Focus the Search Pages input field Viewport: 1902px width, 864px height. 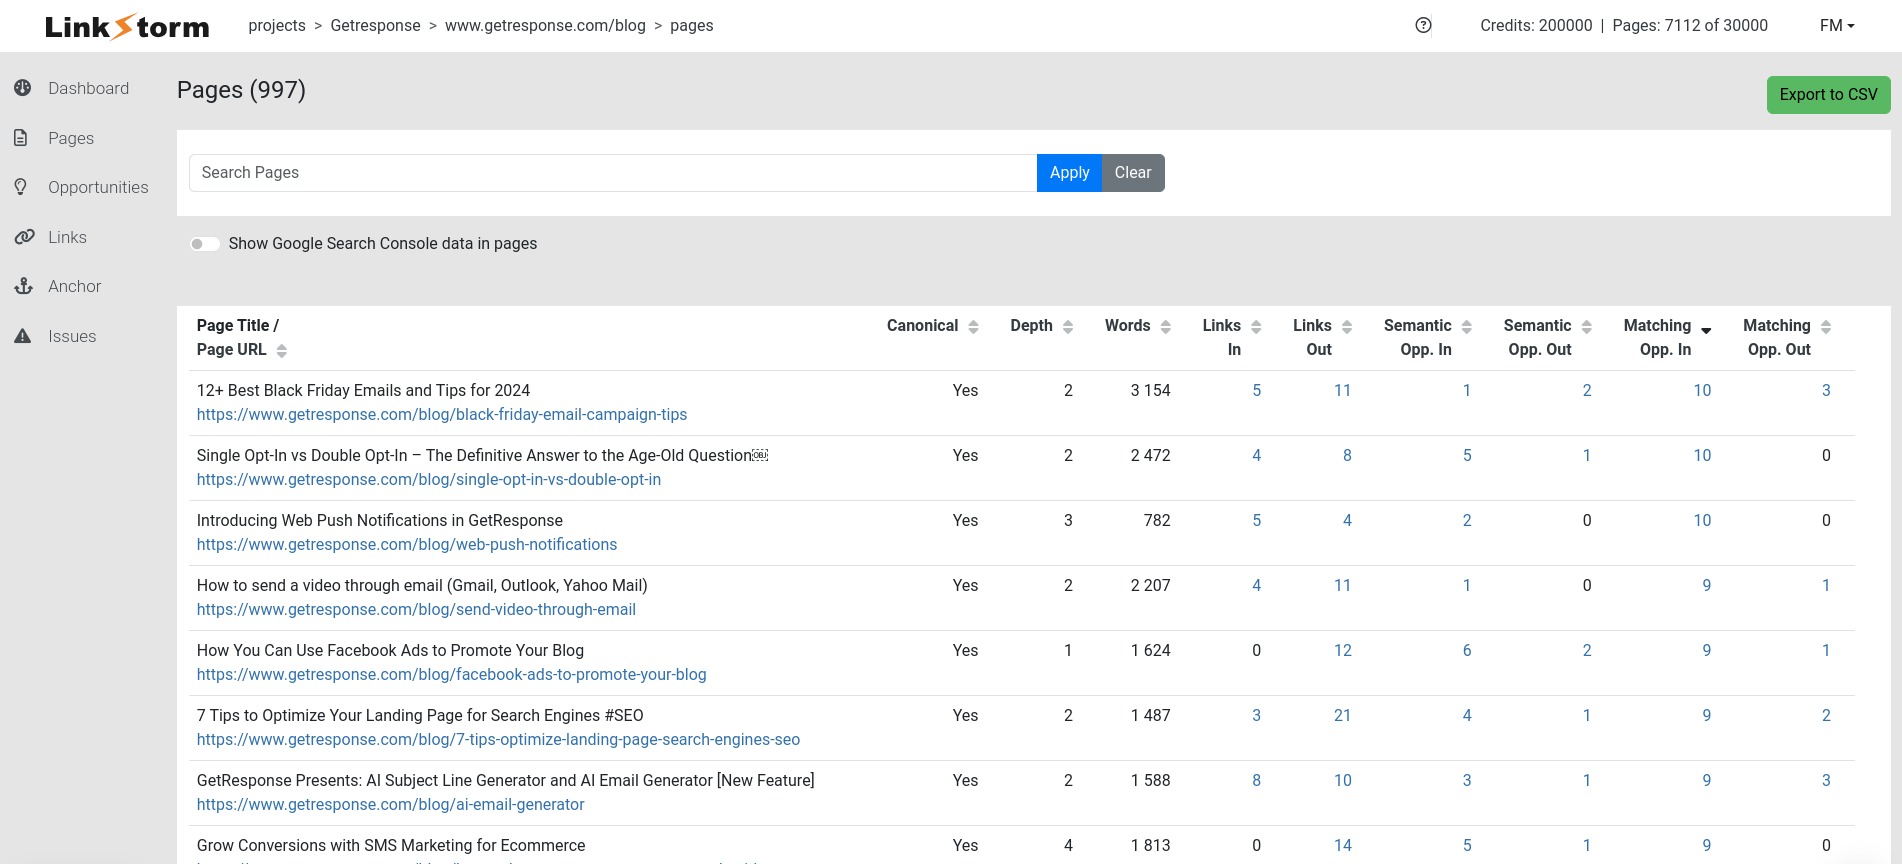pos(612,173)
